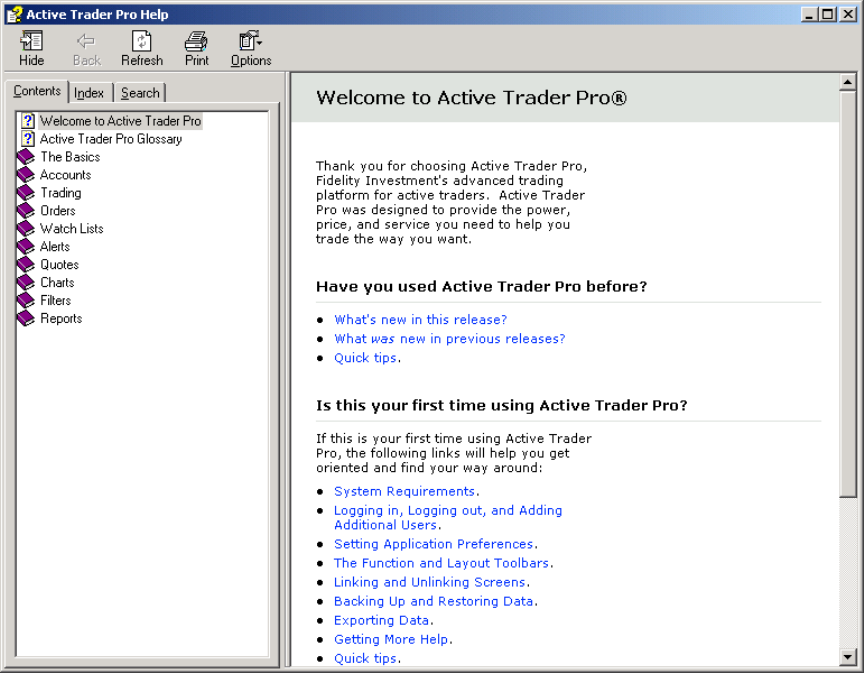Minimize the Active Trader Pro Help window
This screenshot has height=673, width=864.
[809, 14]
